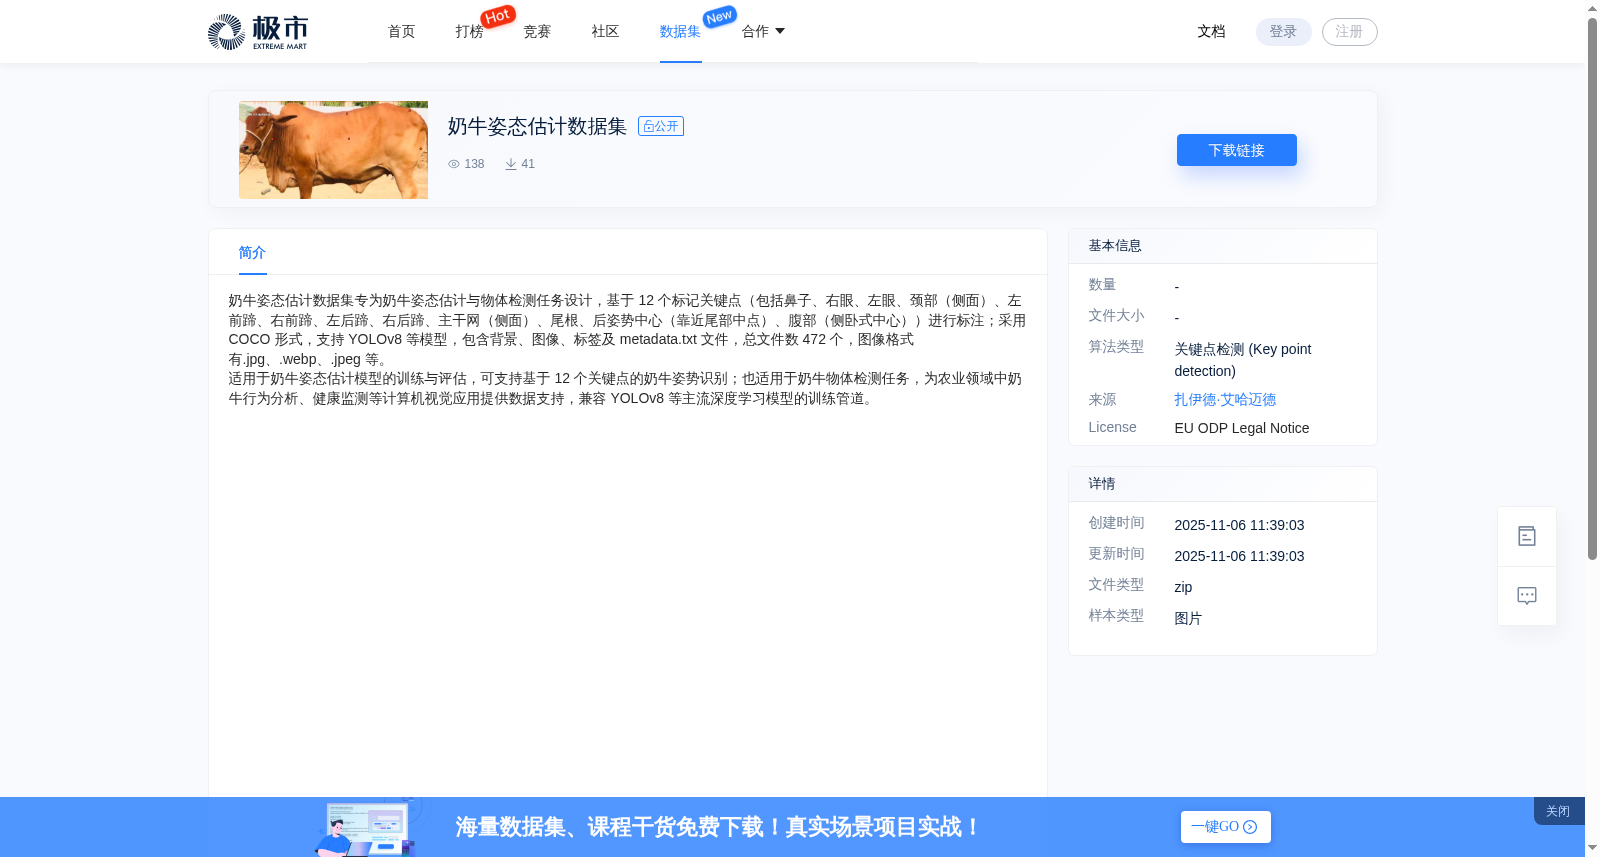This screenshot has height=857, width=1600.
Task: Open the 竞赛 competitions page
Action: 538,32
